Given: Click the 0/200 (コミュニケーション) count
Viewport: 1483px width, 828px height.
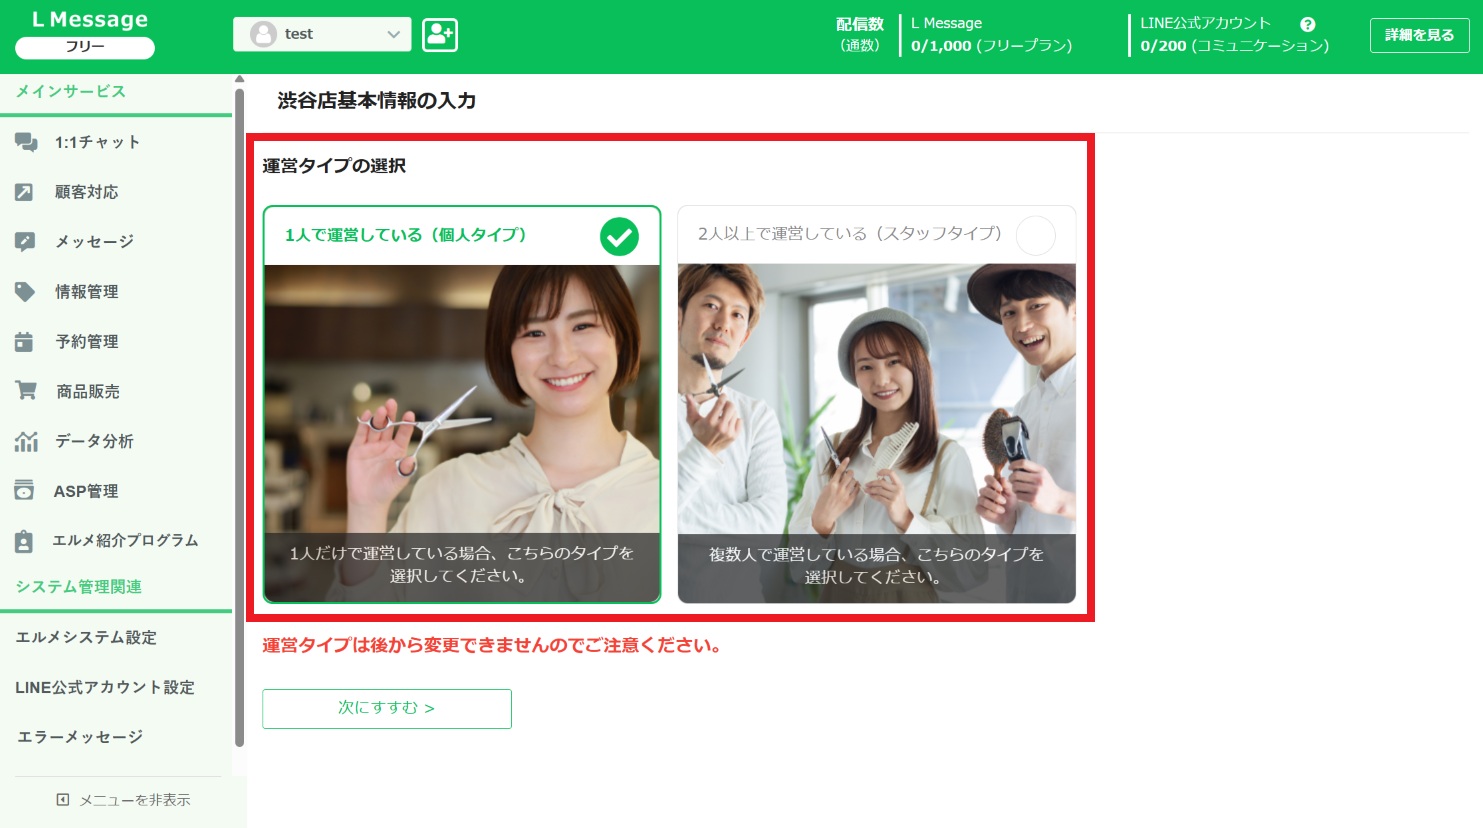Looking at the screenshot, I should tap(1235, 46).
